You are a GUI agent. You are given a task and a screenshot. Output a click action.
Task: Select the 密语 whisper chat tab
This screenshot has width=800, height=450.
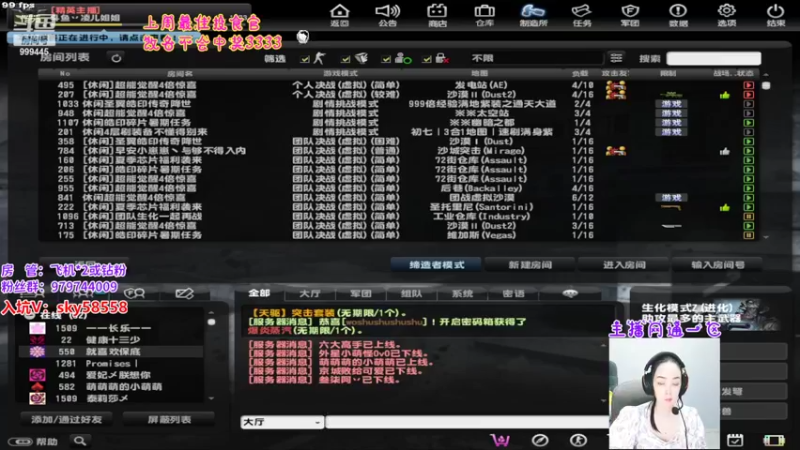pyautogui.click(x=513, y=293)
